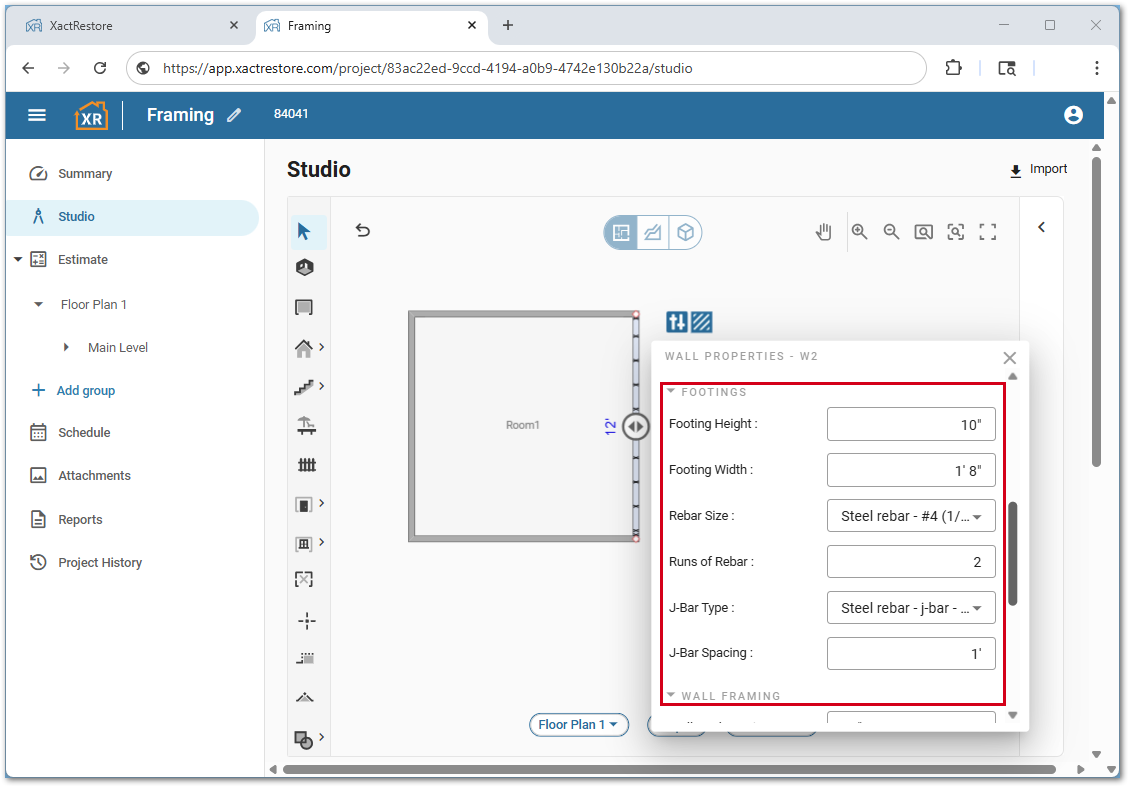The width and height of the screenshot is (1129, 787).
Task: Open the wall hatch pattern icon
Action: tap(702, 322)
